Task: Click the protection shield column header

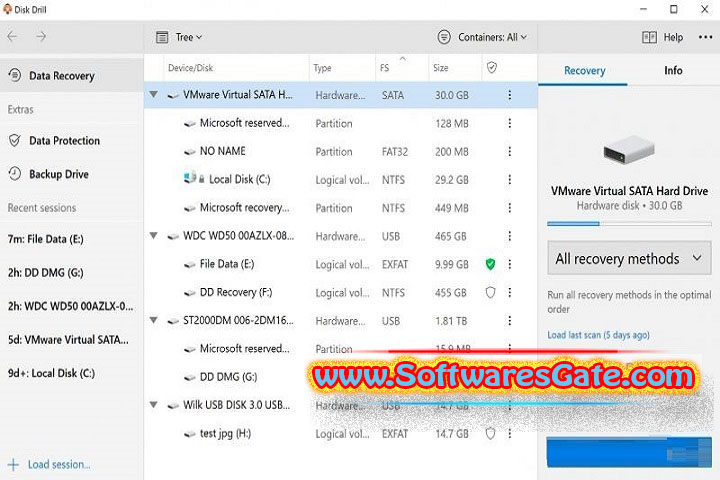Action: (492, 68)
